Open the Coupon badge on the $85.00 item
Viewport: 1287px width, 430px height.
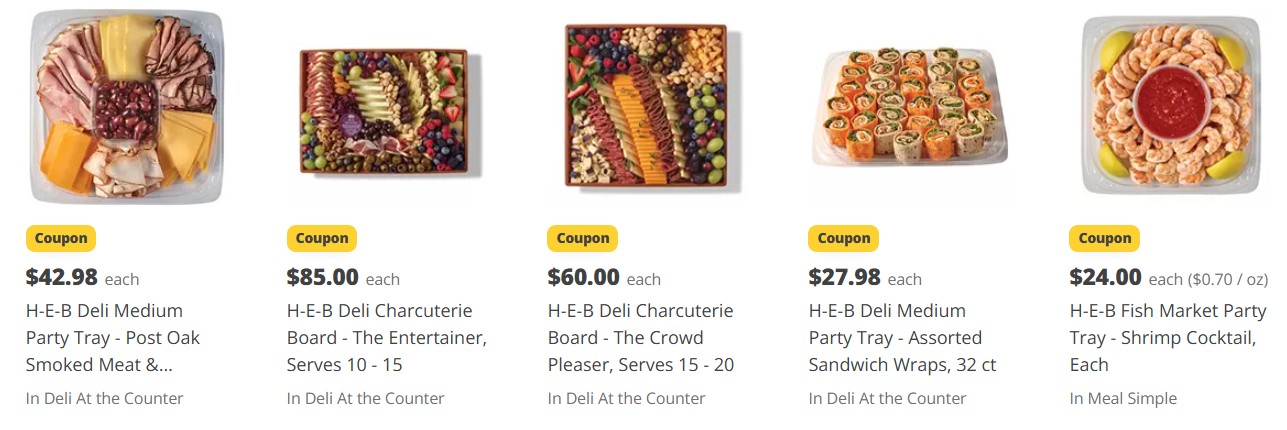pos(322,238)
